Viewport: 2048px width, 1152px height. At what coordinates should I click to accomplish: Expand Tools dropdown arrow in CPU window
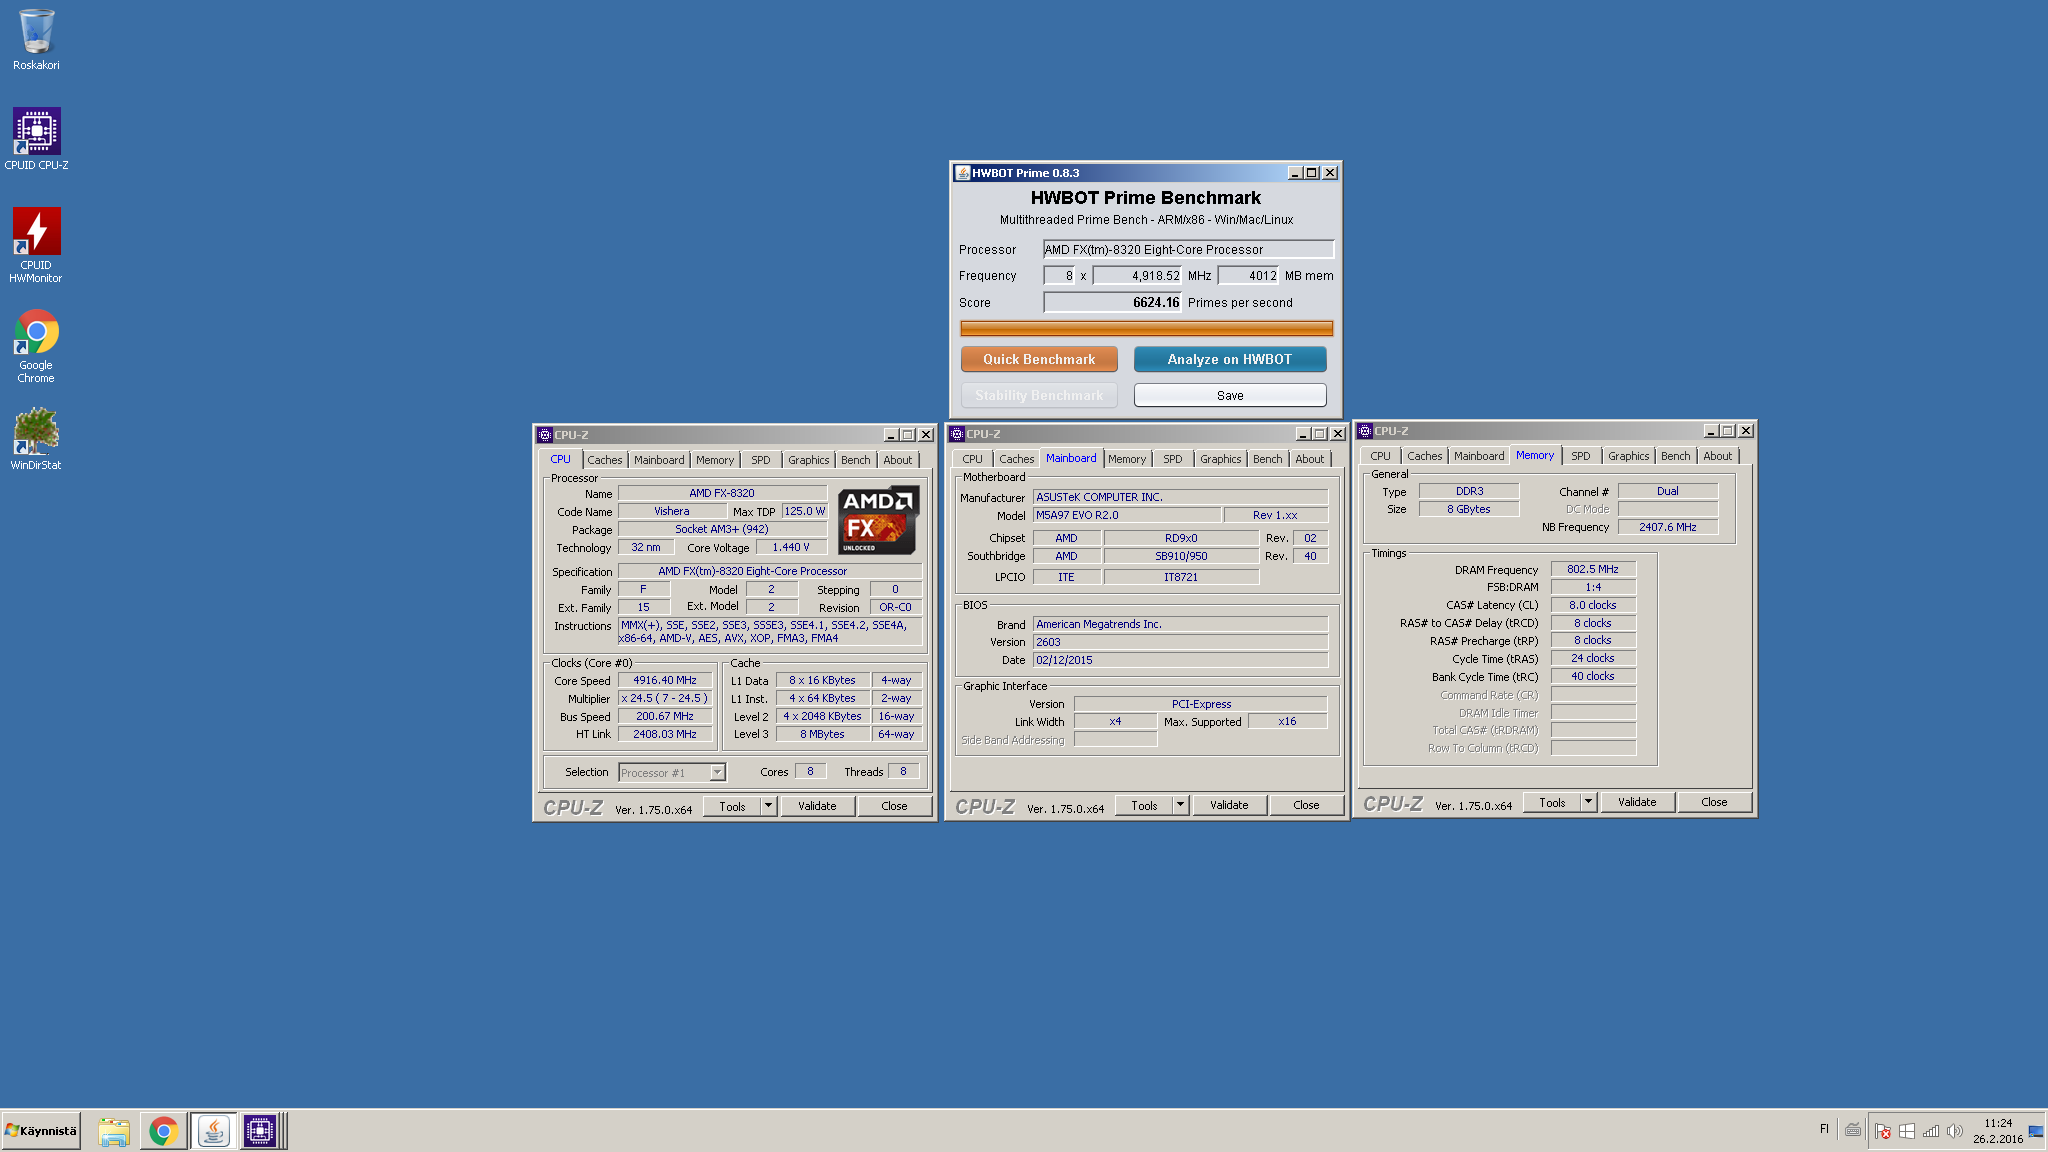(x=768, y=806)
